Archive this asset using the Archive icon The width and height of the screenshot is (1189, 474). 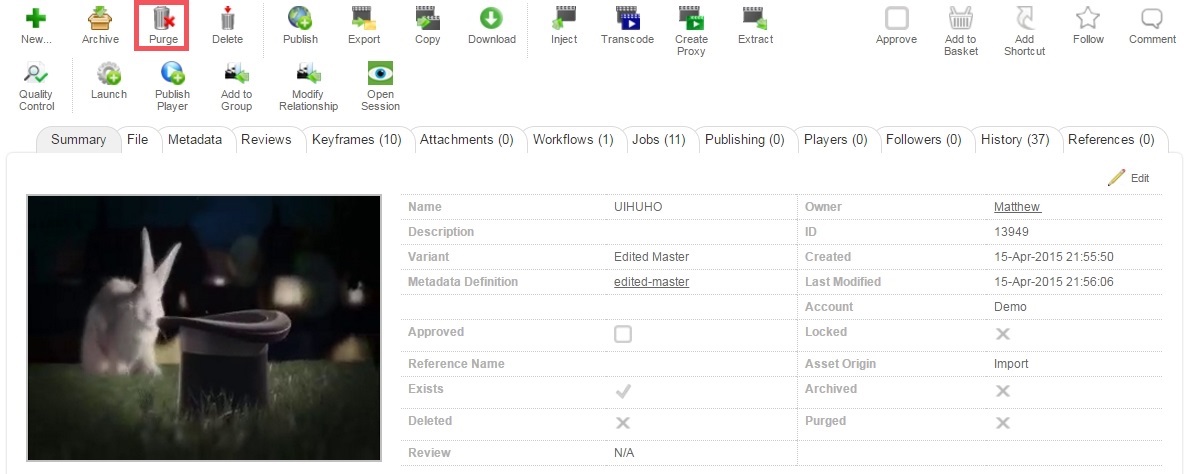point(100,20)
